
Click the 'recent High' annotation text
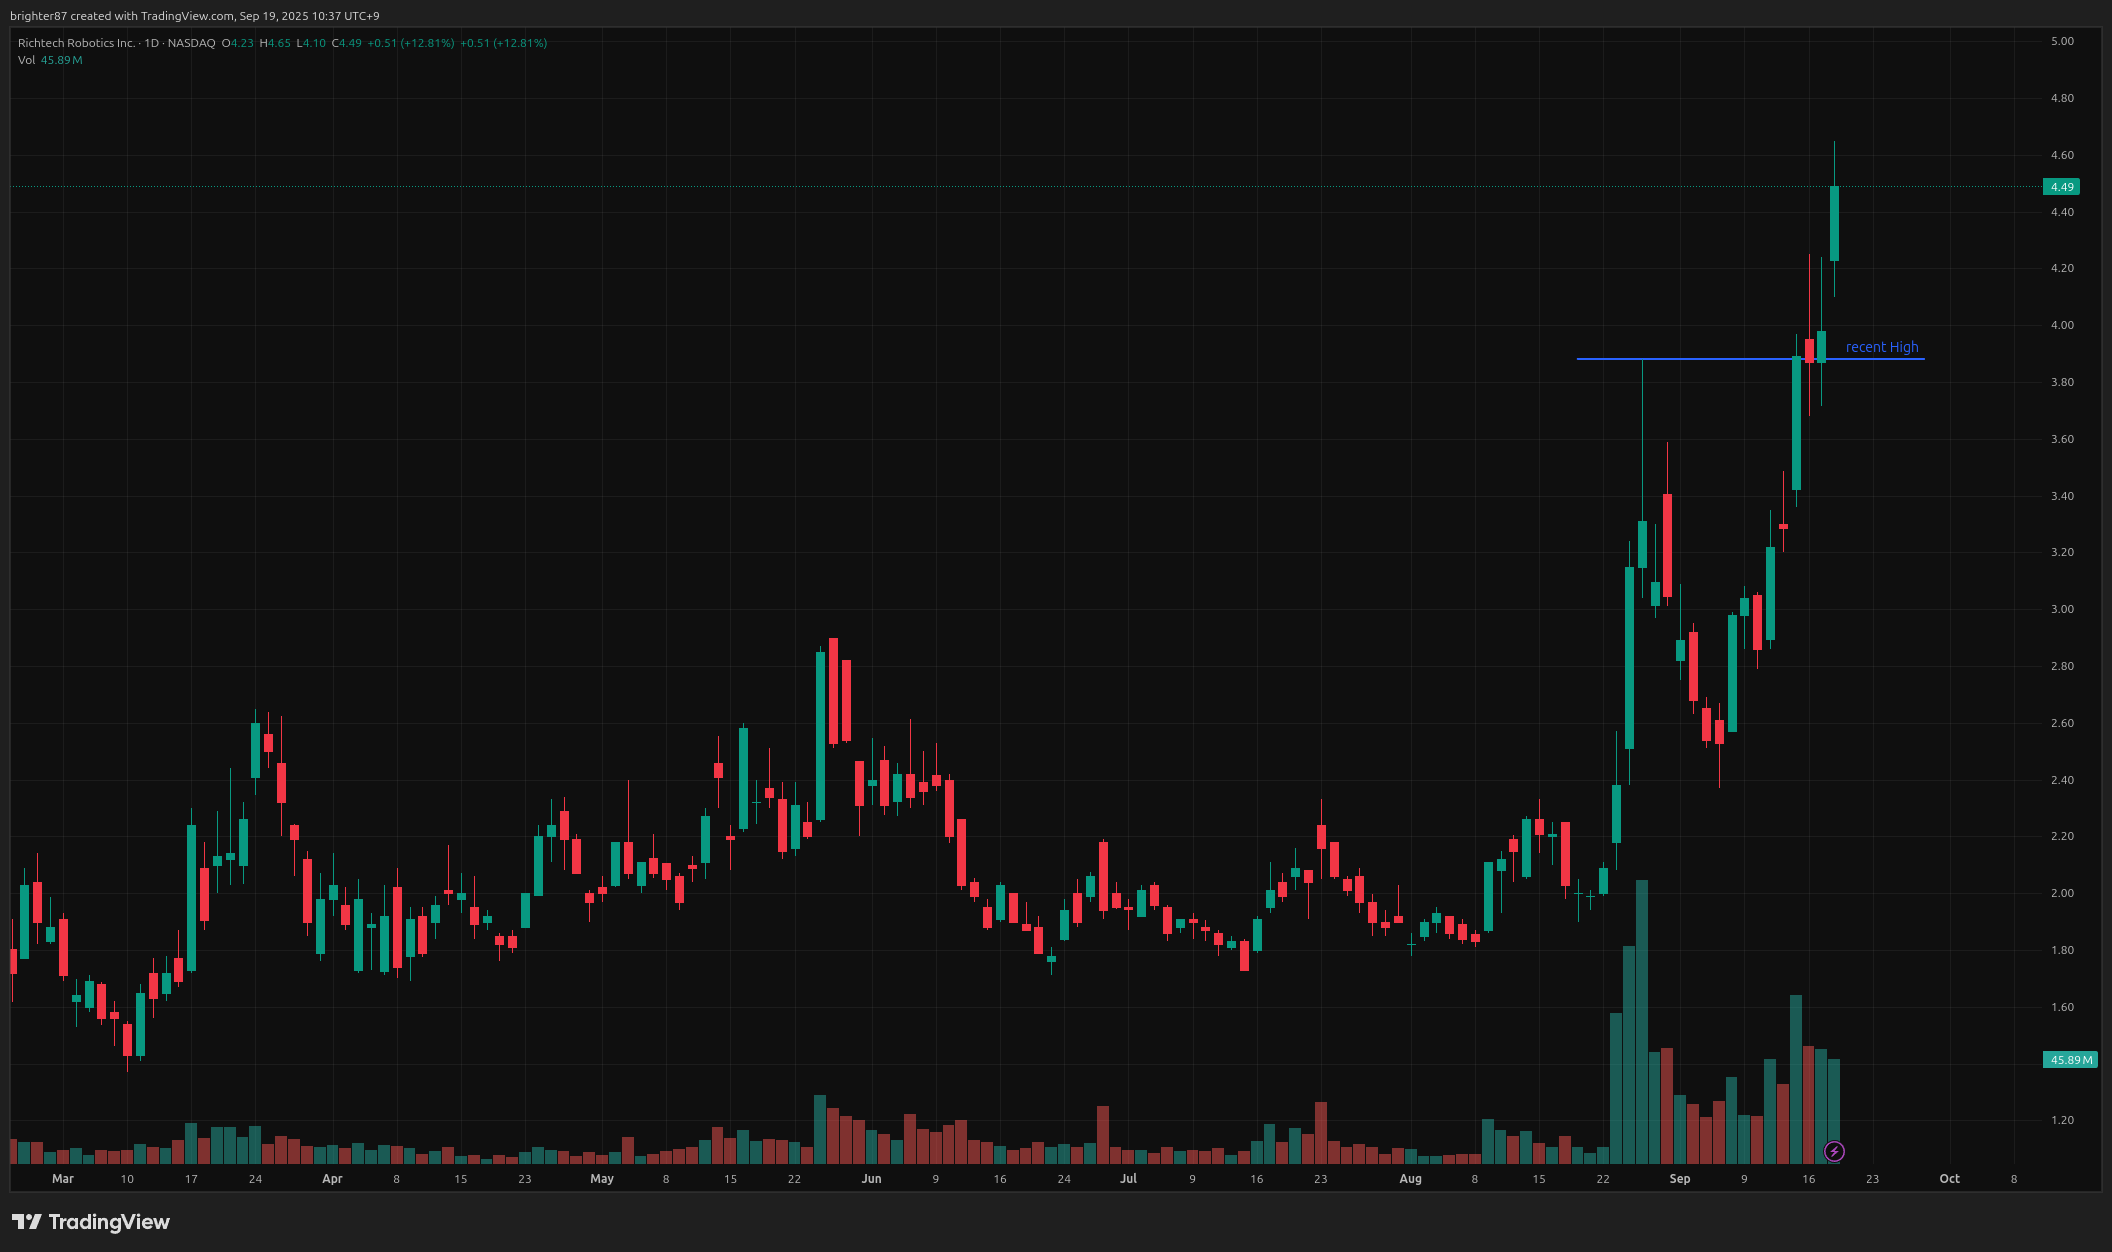1882,347
